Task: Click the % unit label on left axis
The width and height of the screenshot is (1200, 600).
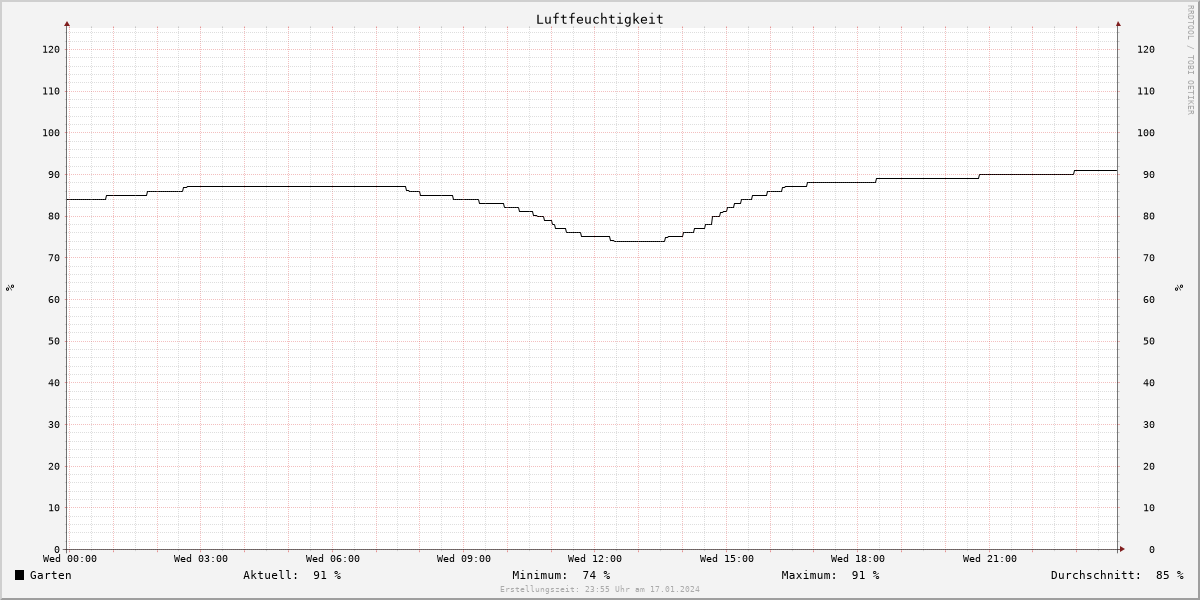Action: pyautogui.click(x=10, y=287)
